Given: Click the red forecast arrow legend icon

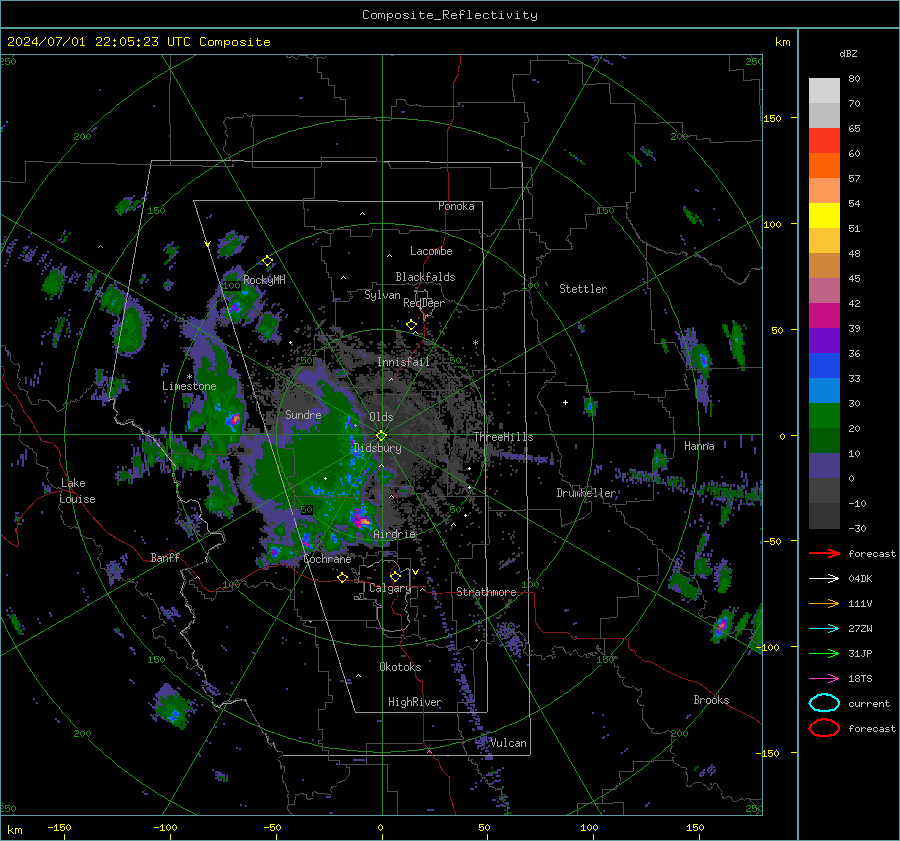Looking at the screenshot, I should click(x=824, y=553).
